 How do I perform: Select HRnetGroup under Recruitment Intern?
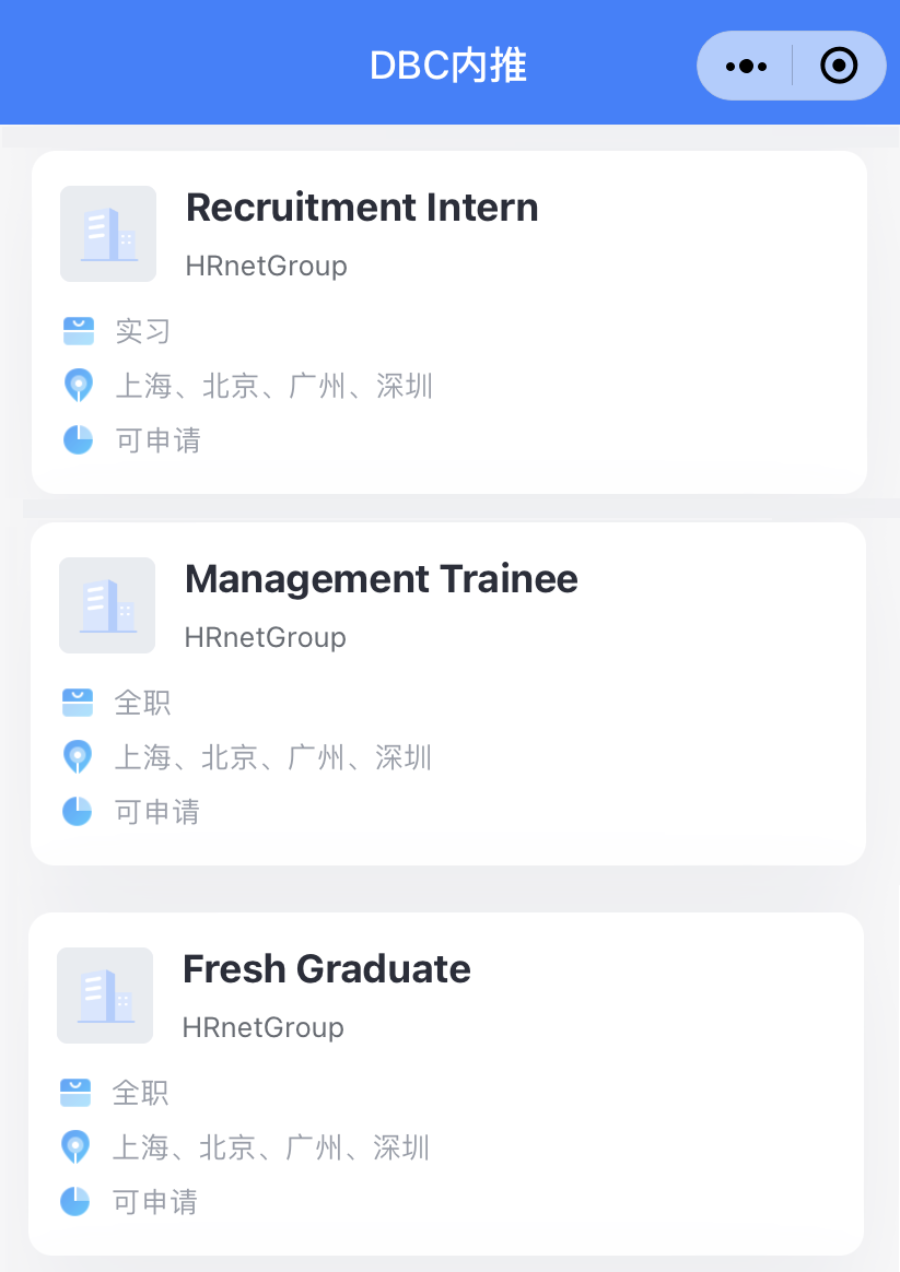tap(266, 266)
